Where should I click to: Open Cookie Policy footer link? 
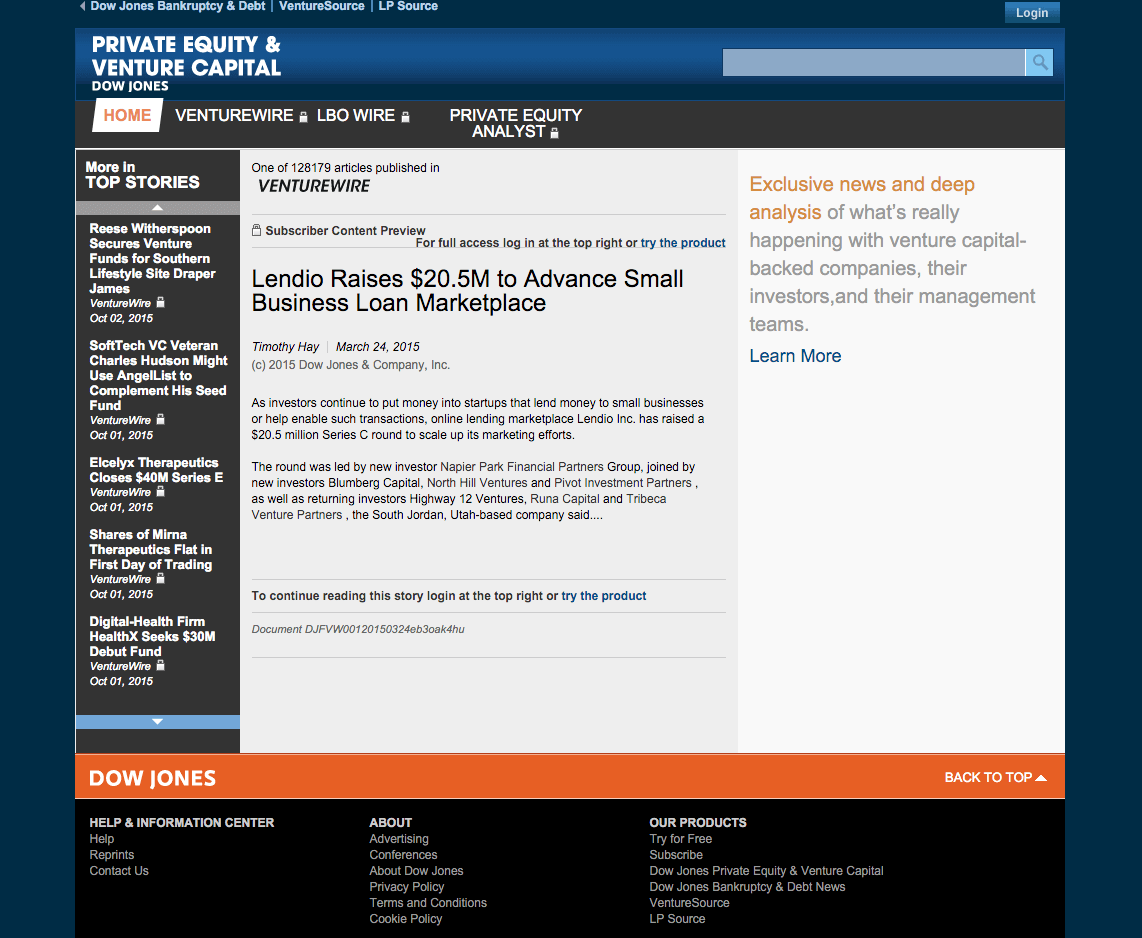click(x=406, y=919)
